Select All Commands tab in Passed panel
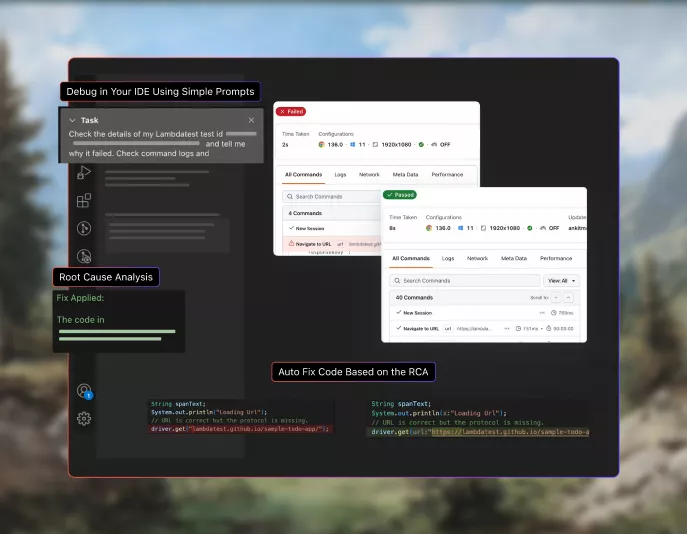Image resolution: width=687 pixels, height=534 pixels. (411, 258)
